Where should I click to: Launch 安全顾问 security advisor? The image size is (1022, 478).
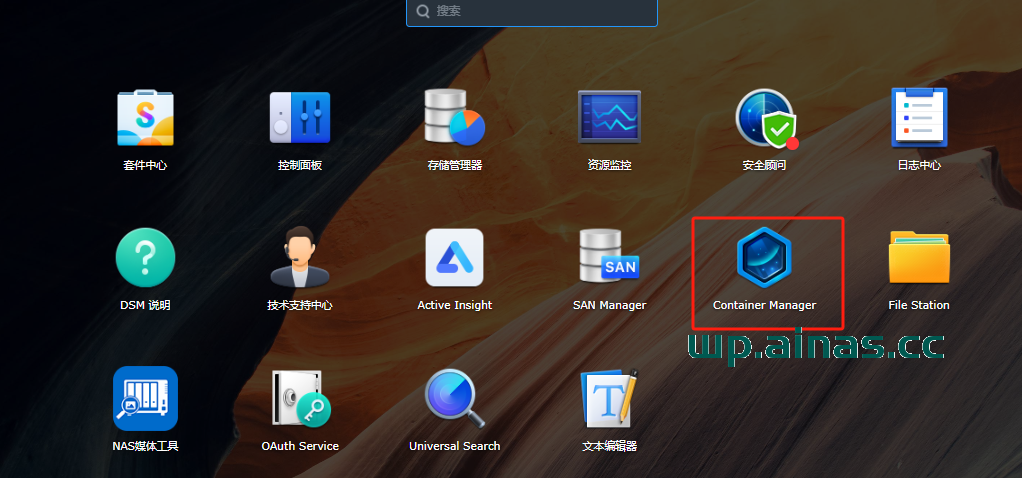[x=765, y=118]
